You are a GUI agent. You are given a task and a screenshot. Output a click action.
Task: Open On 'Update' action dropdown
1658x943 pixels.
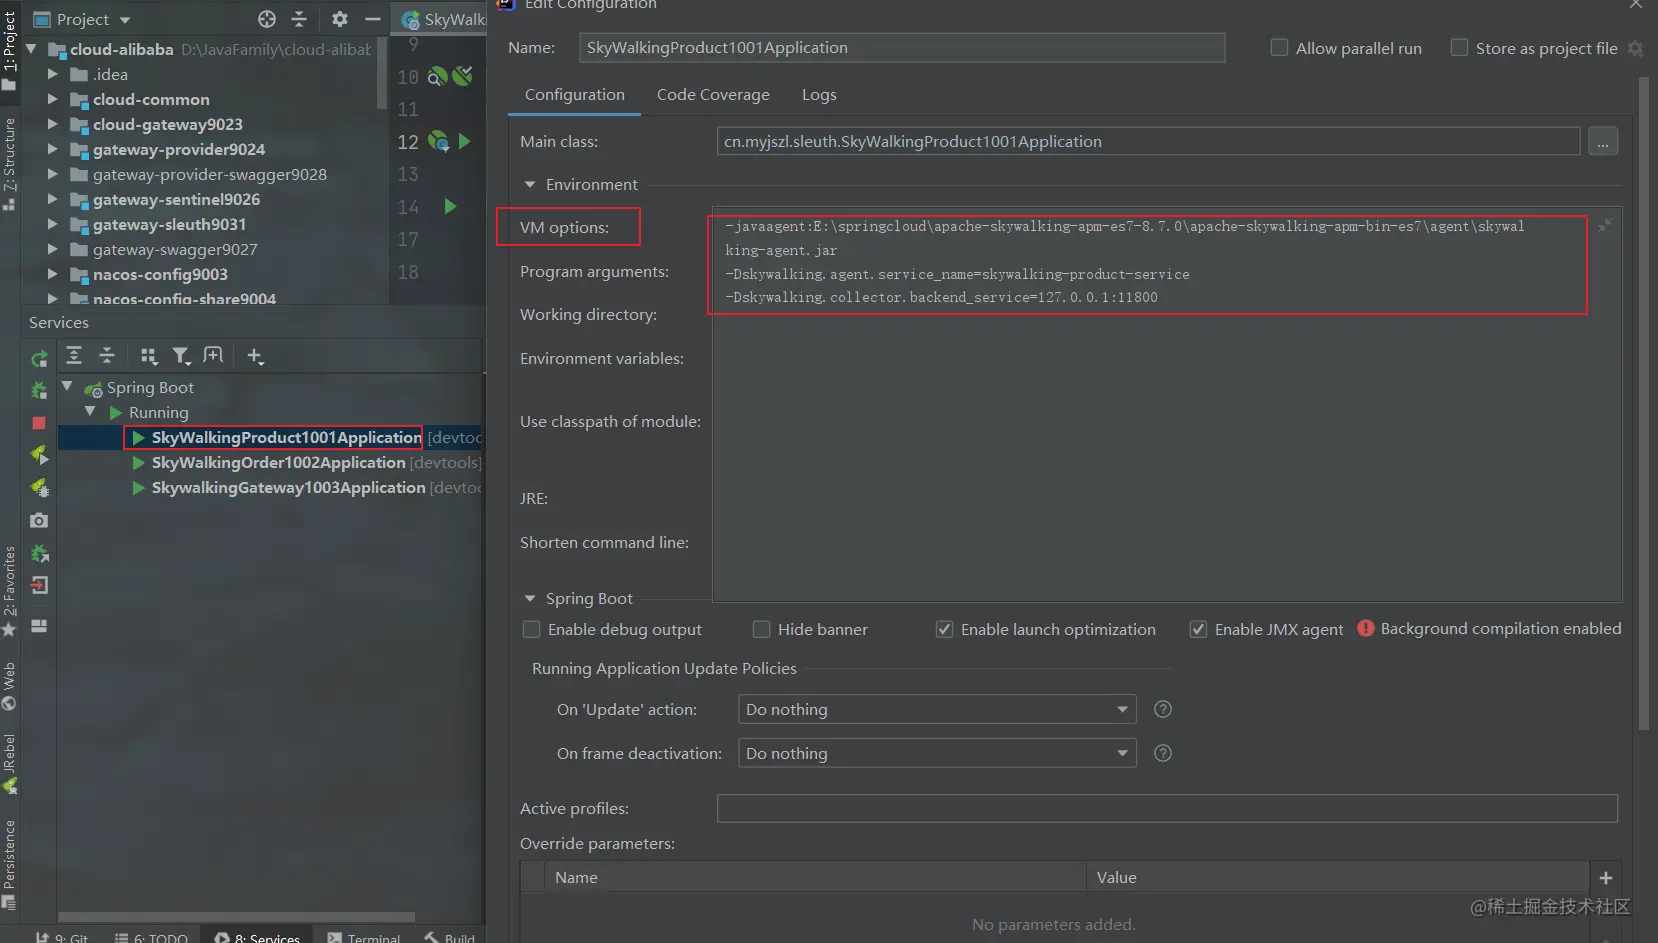coord(937,709)
